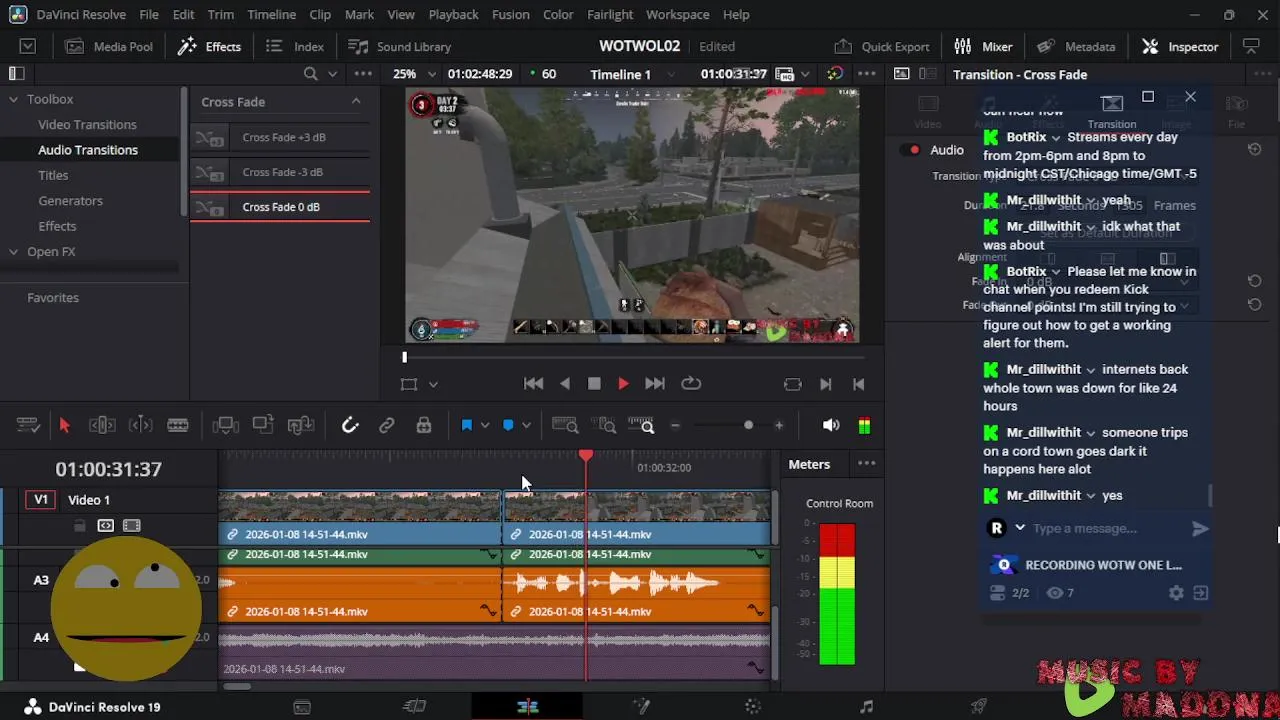1280x720 pixels.
Task: Toggle timeline Snapping magnet
Action: coord(350,426)
